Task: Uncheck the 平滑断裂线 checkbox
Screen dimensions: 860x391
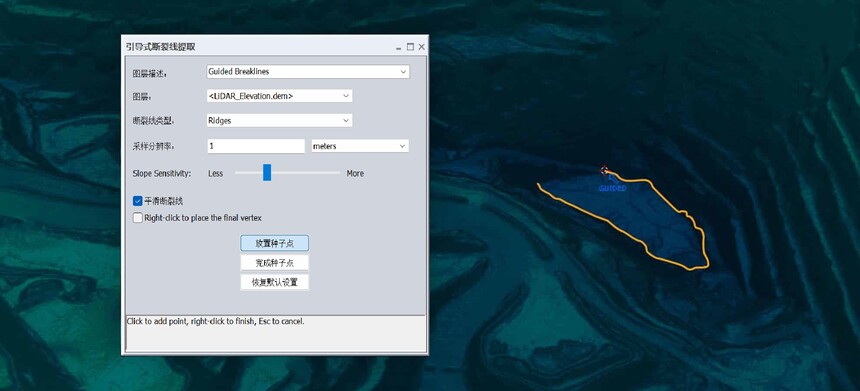Action: click(x=138, y=201)
